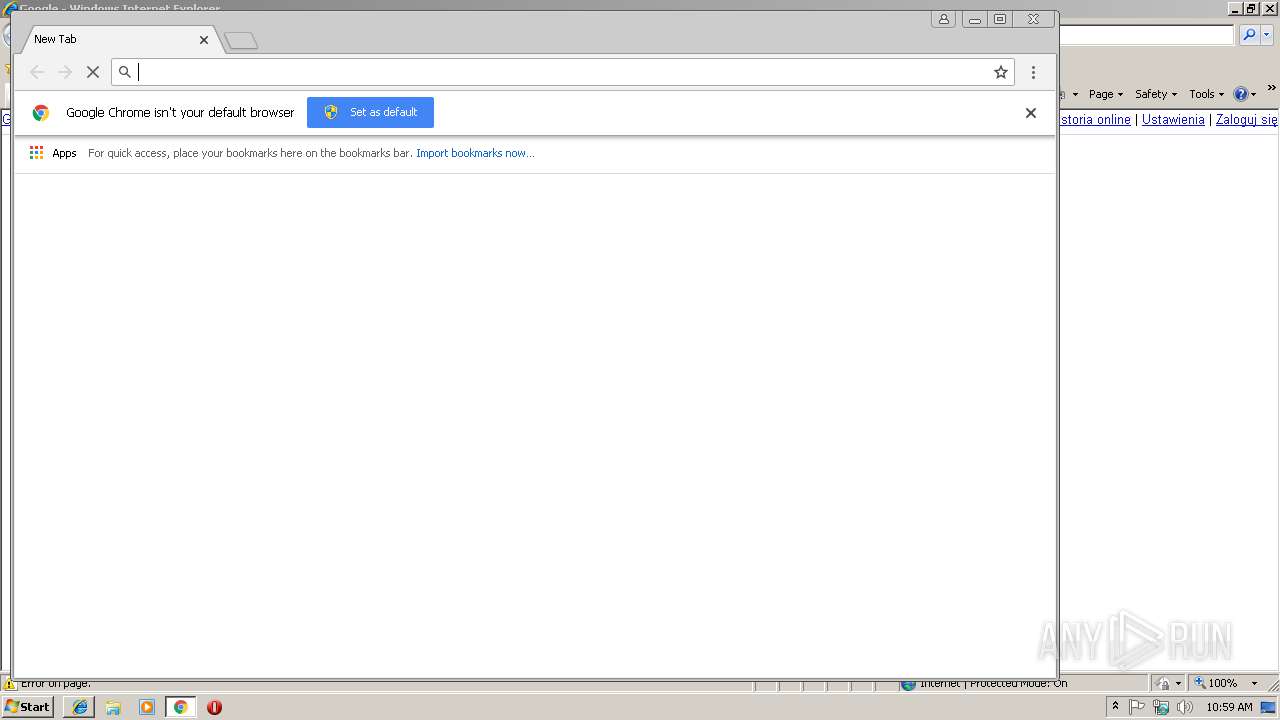Switch to Chrome taskbar button
1280x720 pixels.
click(x=180, y=707)
